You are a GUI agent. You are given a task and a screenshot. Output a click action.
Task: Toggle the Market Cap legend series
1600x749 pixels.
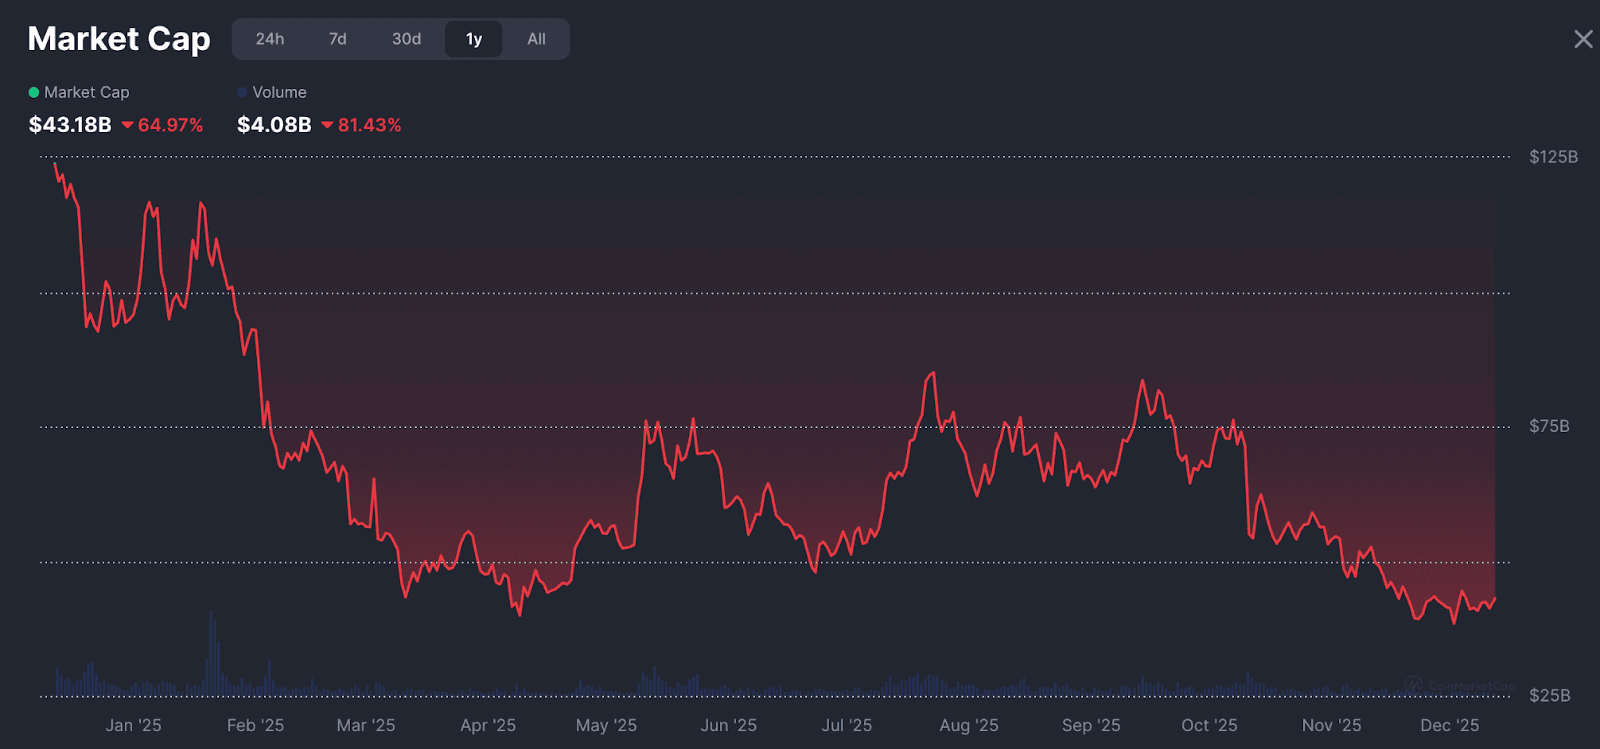click(x=79, y=92)
